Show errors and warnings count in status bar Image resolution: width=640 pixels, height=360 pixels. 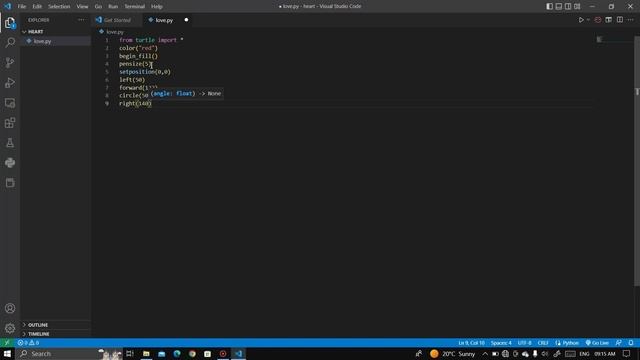pyautogui.click(x=28, y=343)
